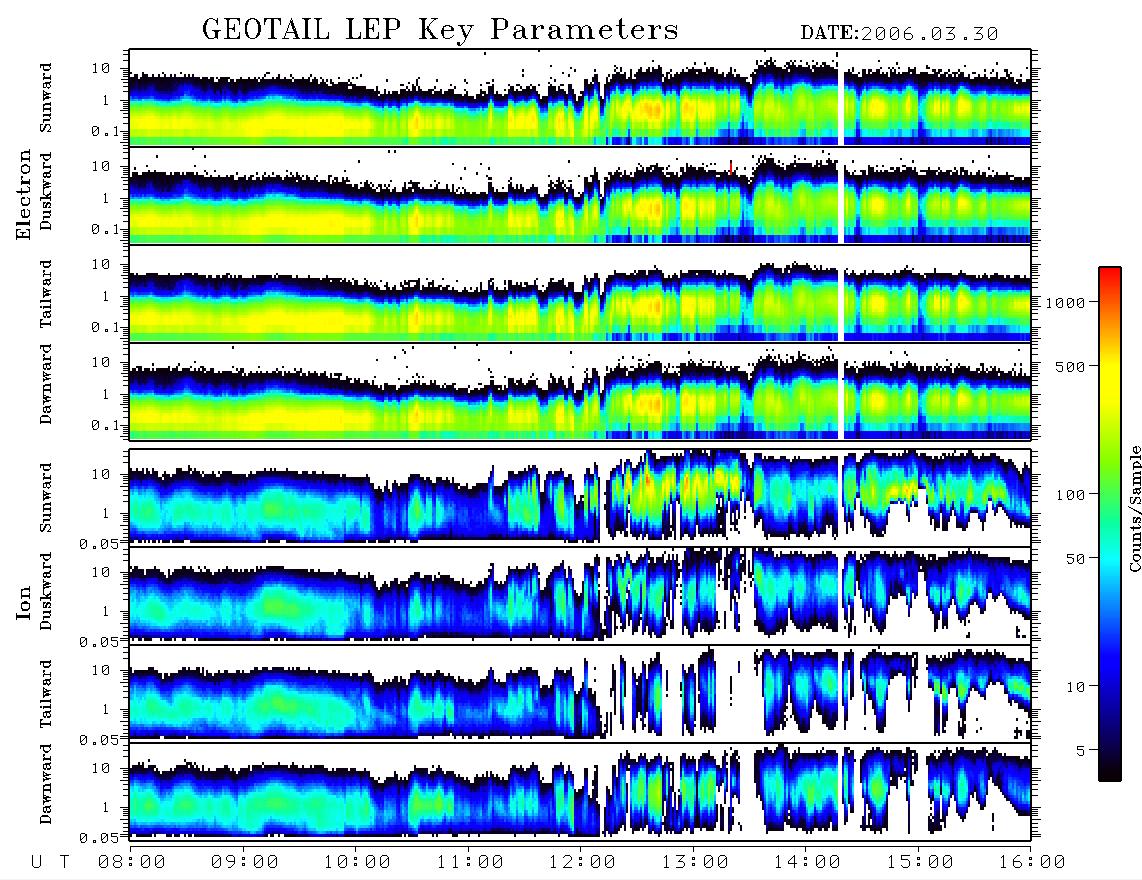This screenshot has height=880, width=1142.
Task: Click the "0.1" tick of Electron Dawnward panel
Action: 105,425
